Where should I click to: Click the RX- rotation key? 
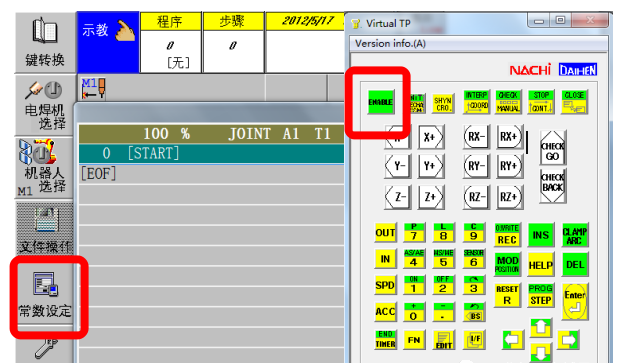tap(476, 137)
